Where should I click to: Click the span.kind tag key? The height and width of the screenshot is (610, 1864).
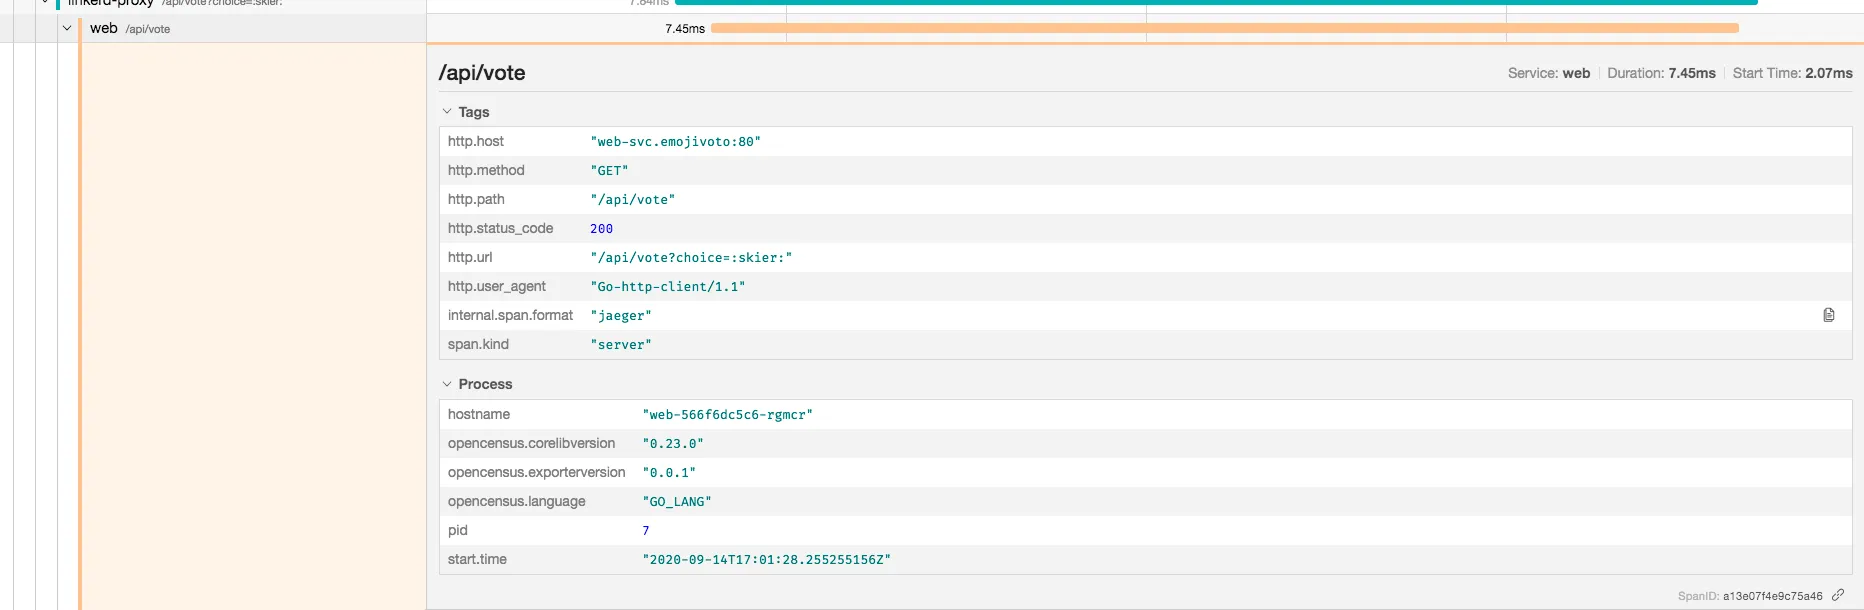pyautogui.click(x=478, y=344)
